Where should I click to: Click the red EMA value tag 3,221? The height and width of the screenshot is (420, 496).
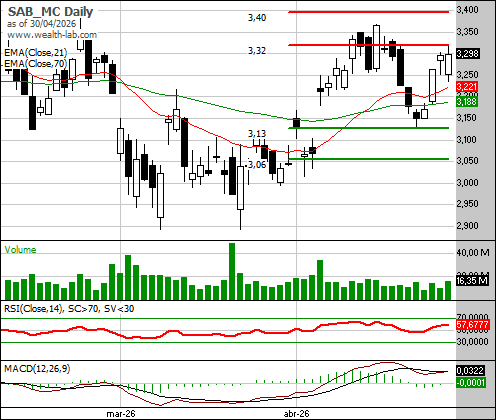[467, 87]
